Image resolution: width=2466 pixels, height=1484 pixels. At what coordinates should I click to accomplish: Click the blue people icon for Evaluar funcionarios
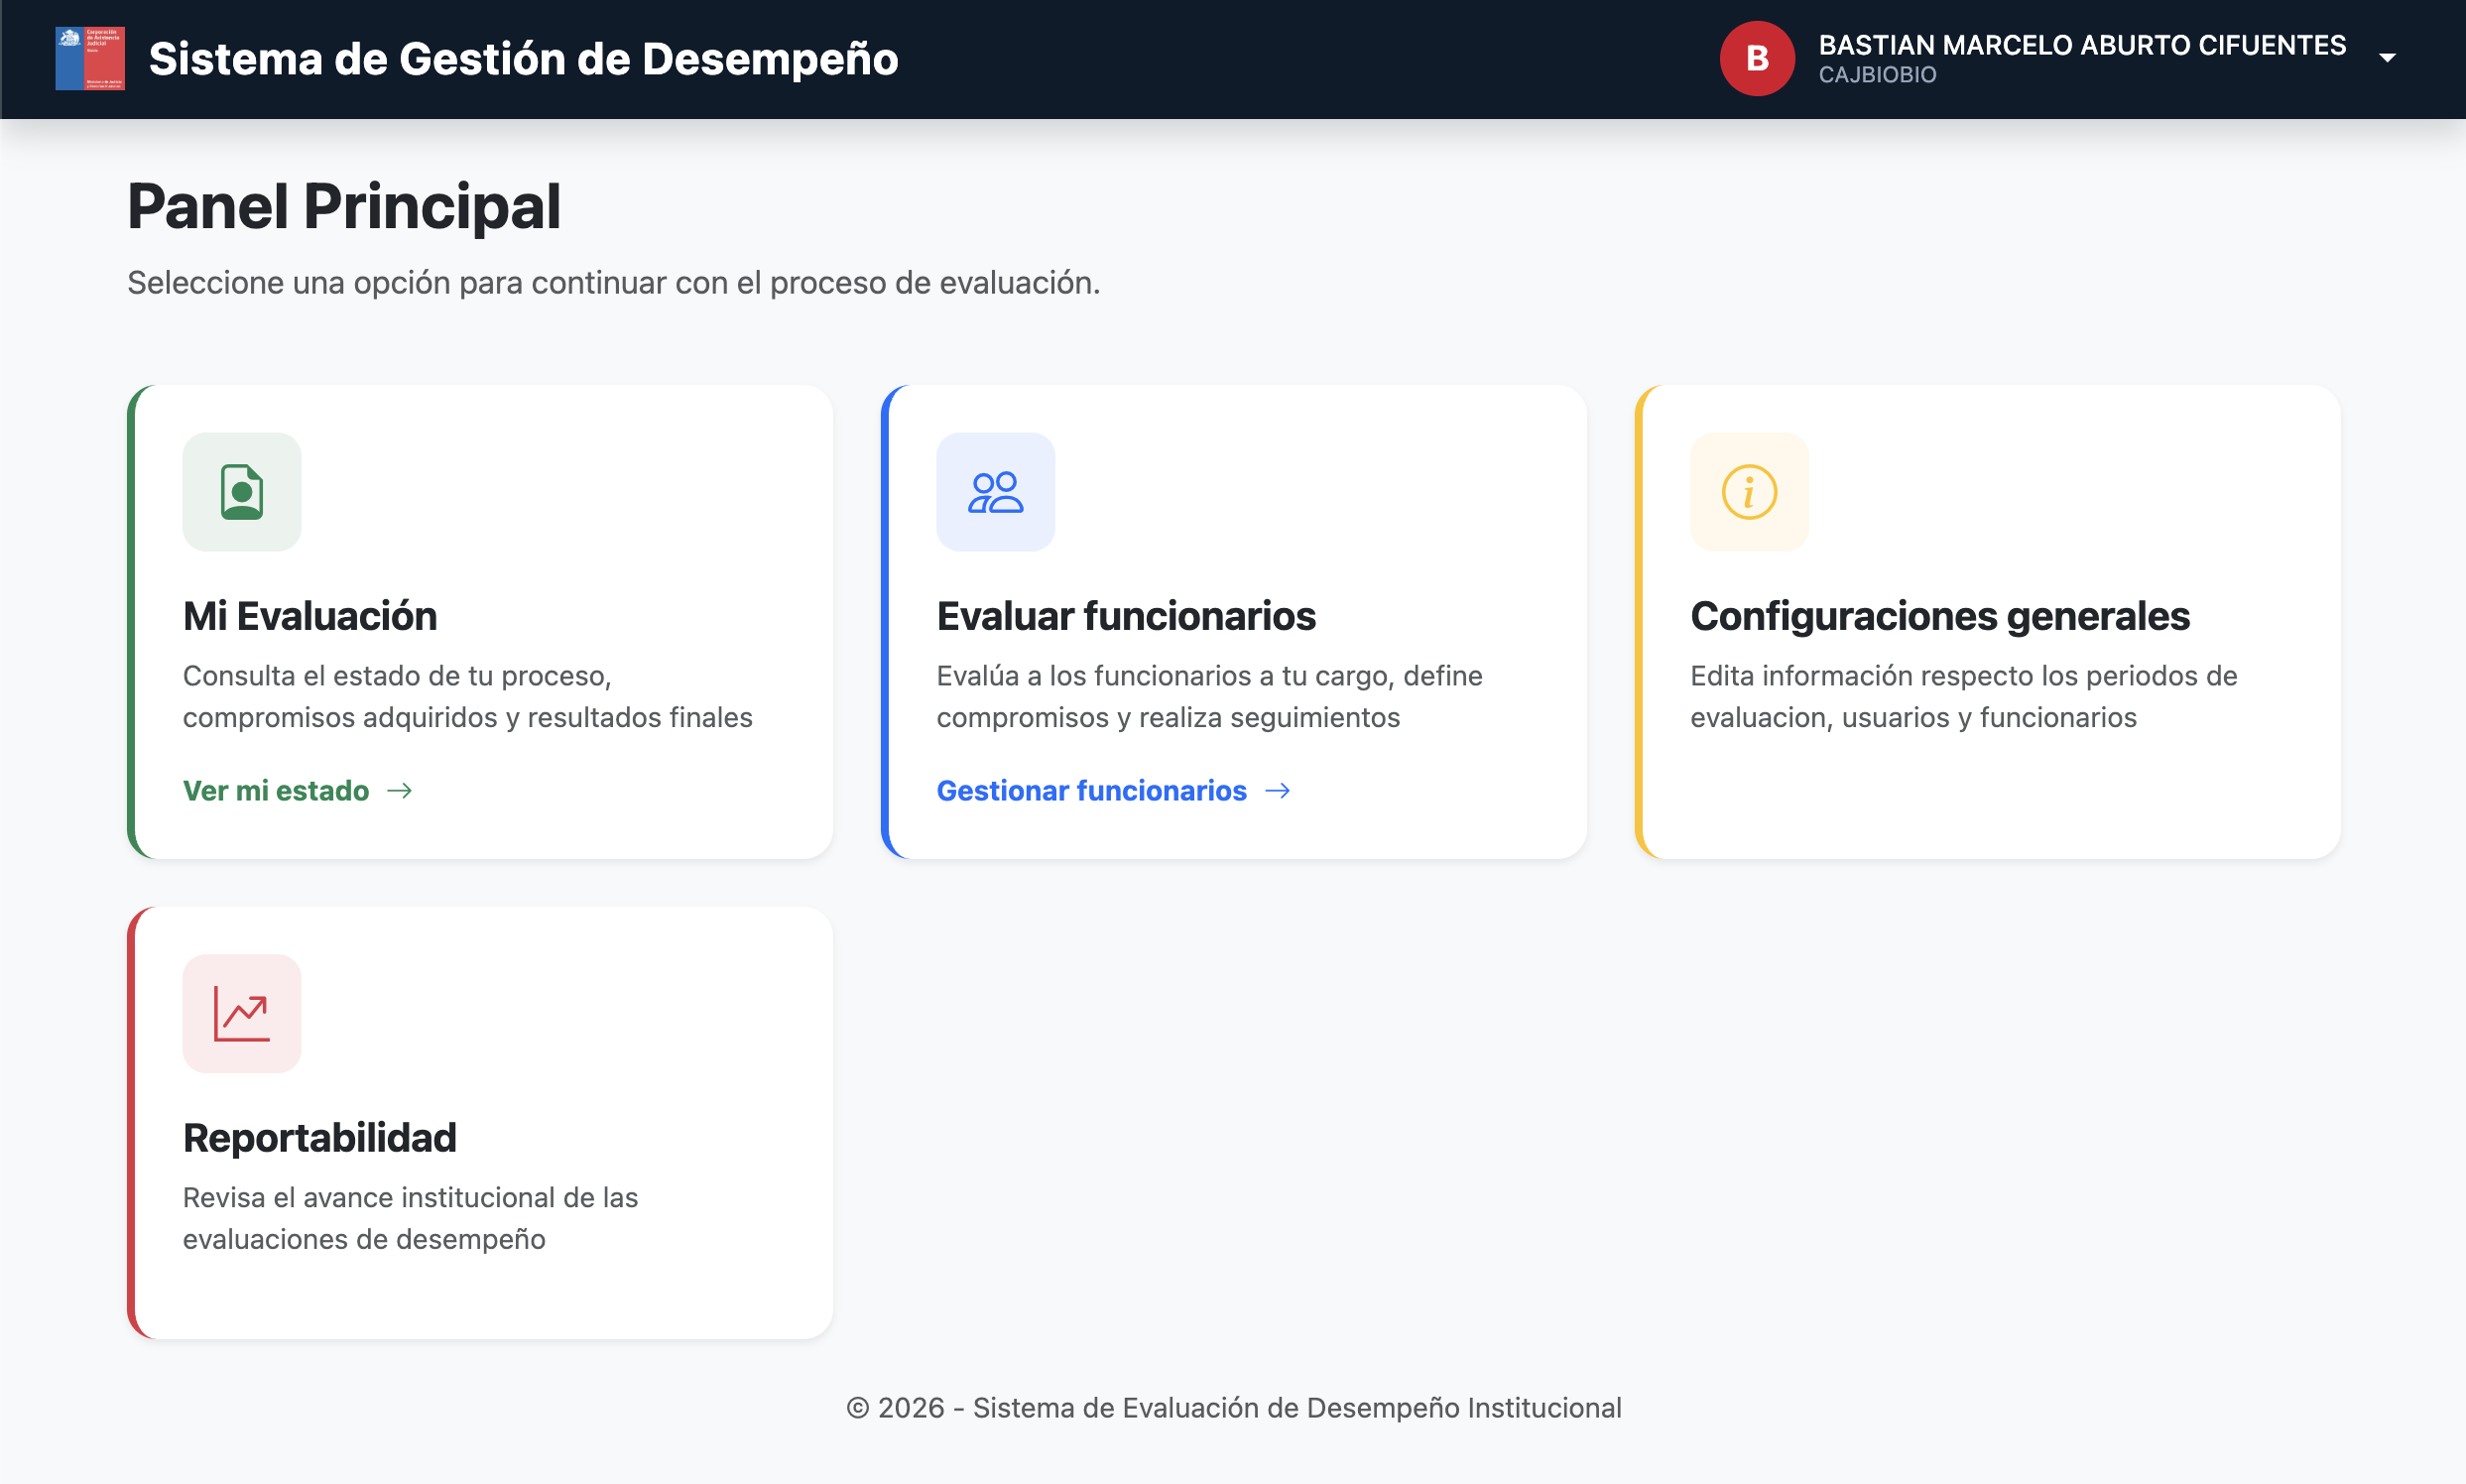[x=995, y=492]
